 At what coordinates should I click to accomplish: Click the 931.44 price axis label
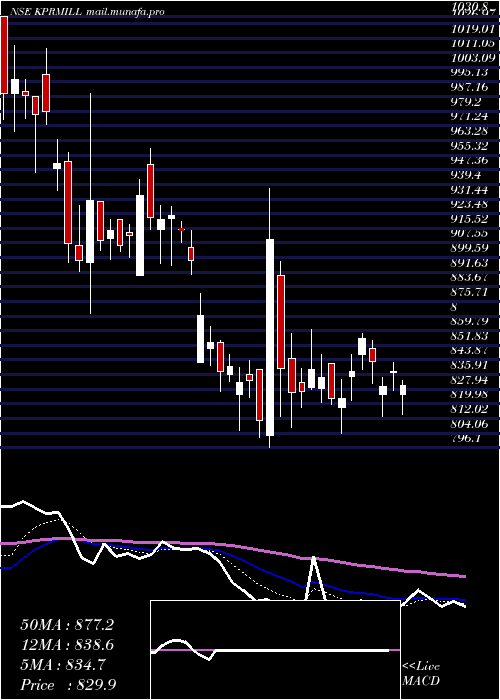(x=470, y=191)
